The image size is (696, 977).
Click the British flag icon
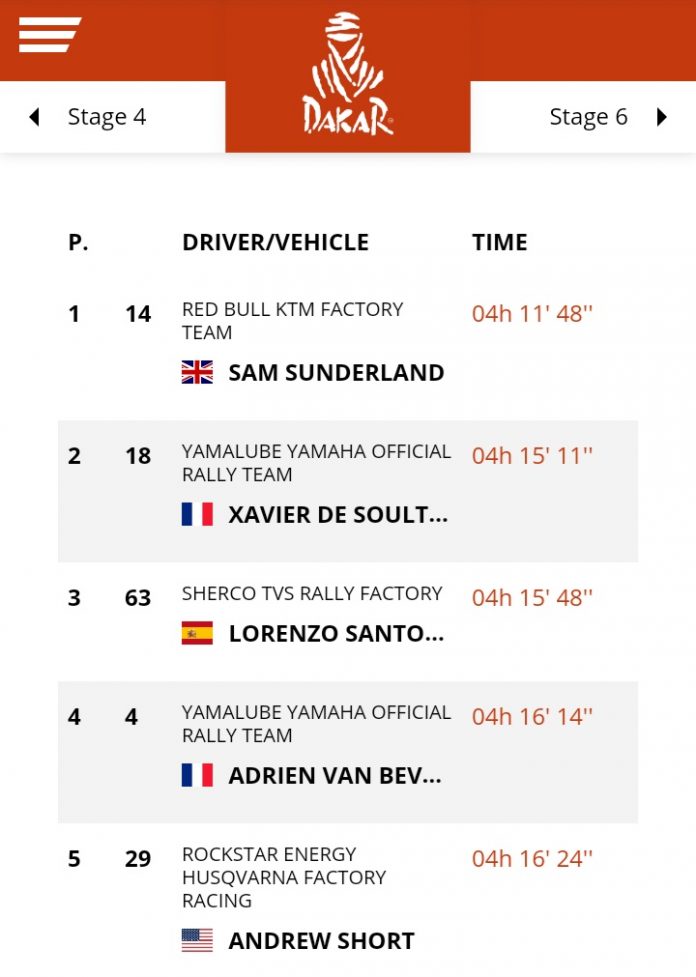(197, 373)
